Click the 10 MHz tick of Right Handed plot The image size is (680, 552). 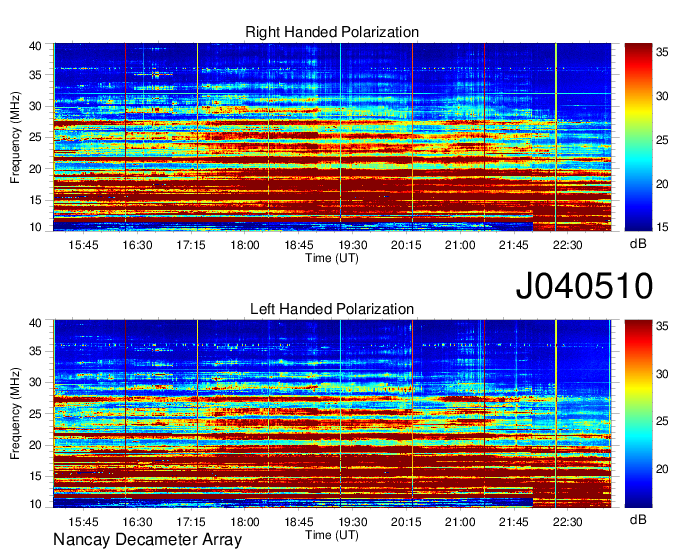[35, 227]
